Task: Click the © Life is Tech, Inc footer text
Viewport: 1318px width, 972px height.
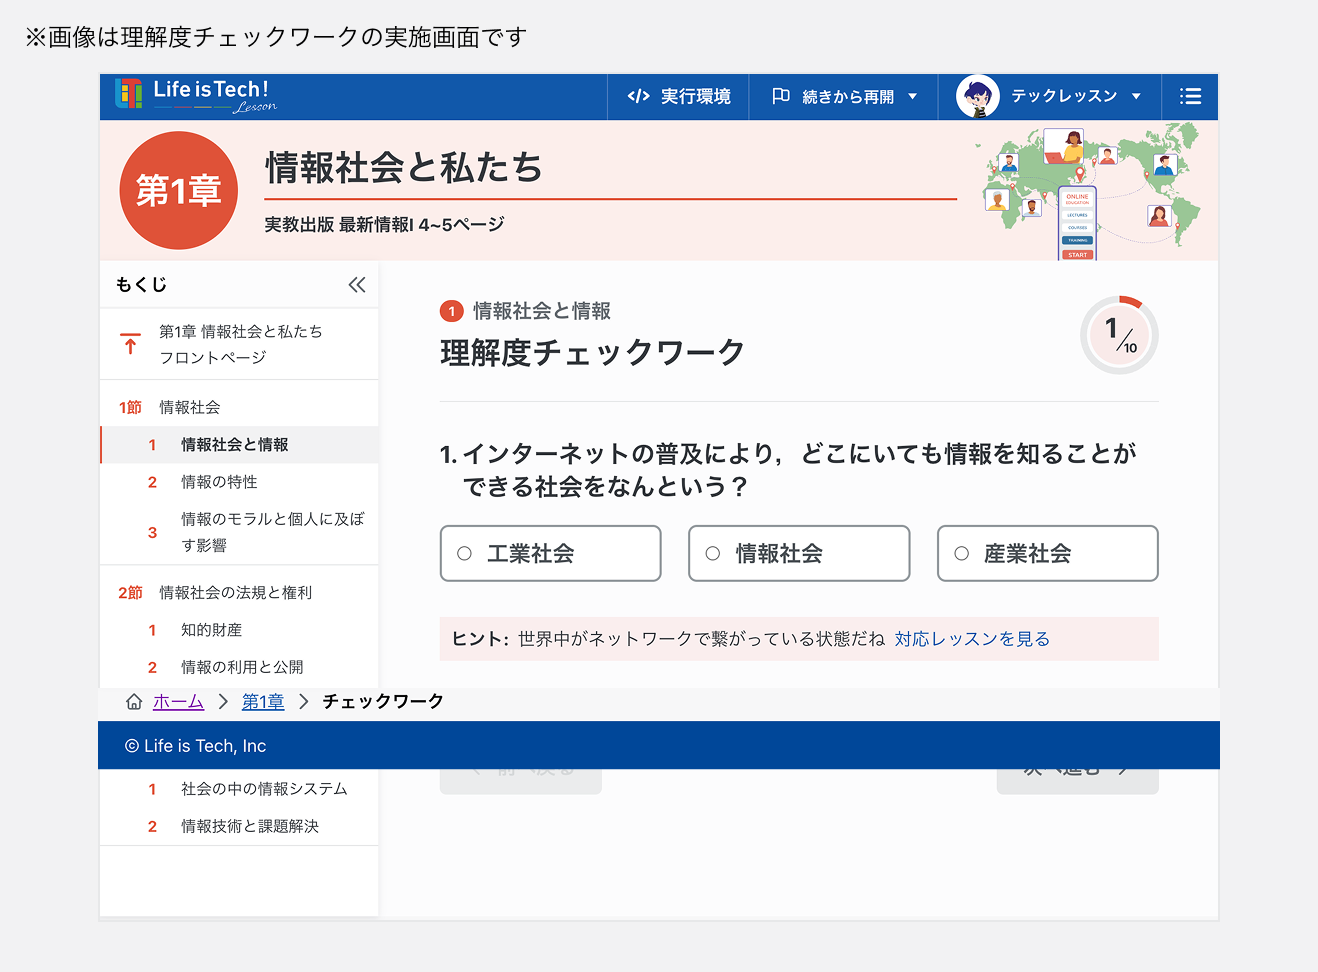Action: point(195,746)
